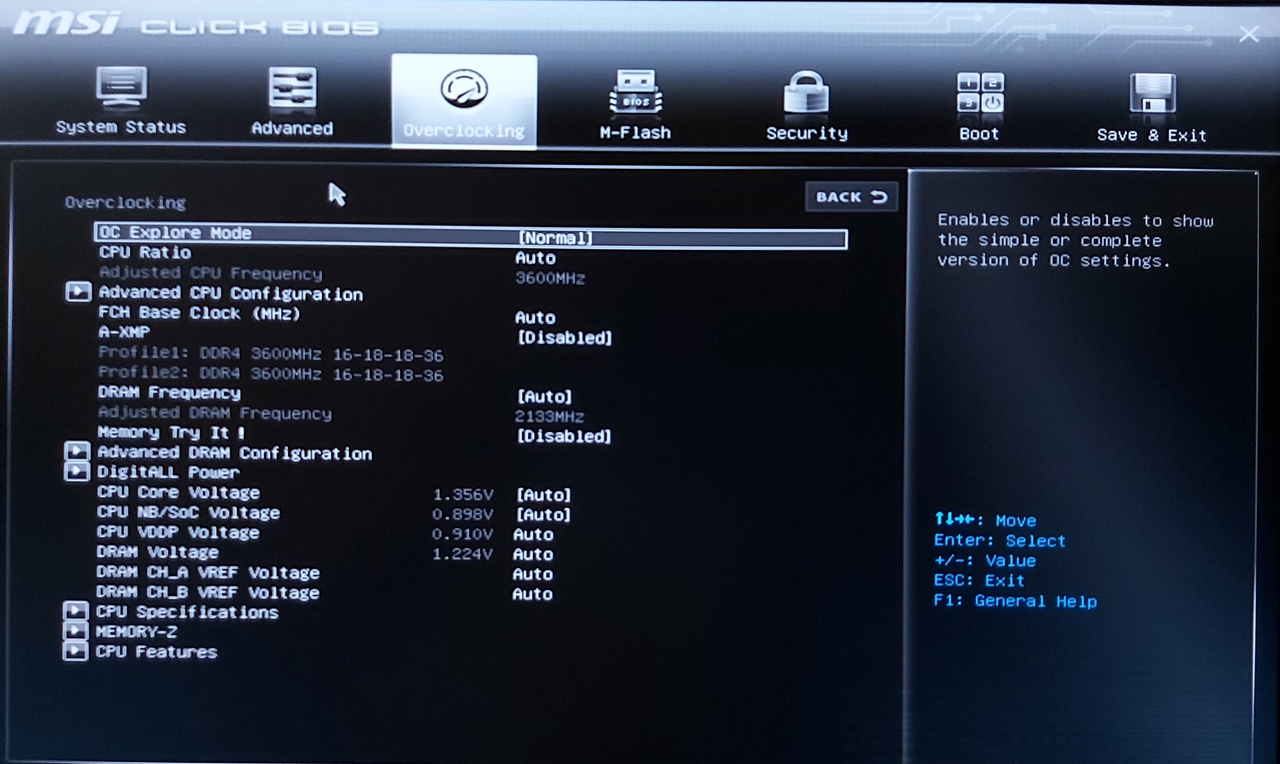Toggle the A-XMP Disabled setting
The image size is (1280, 764).
[564, 338]
